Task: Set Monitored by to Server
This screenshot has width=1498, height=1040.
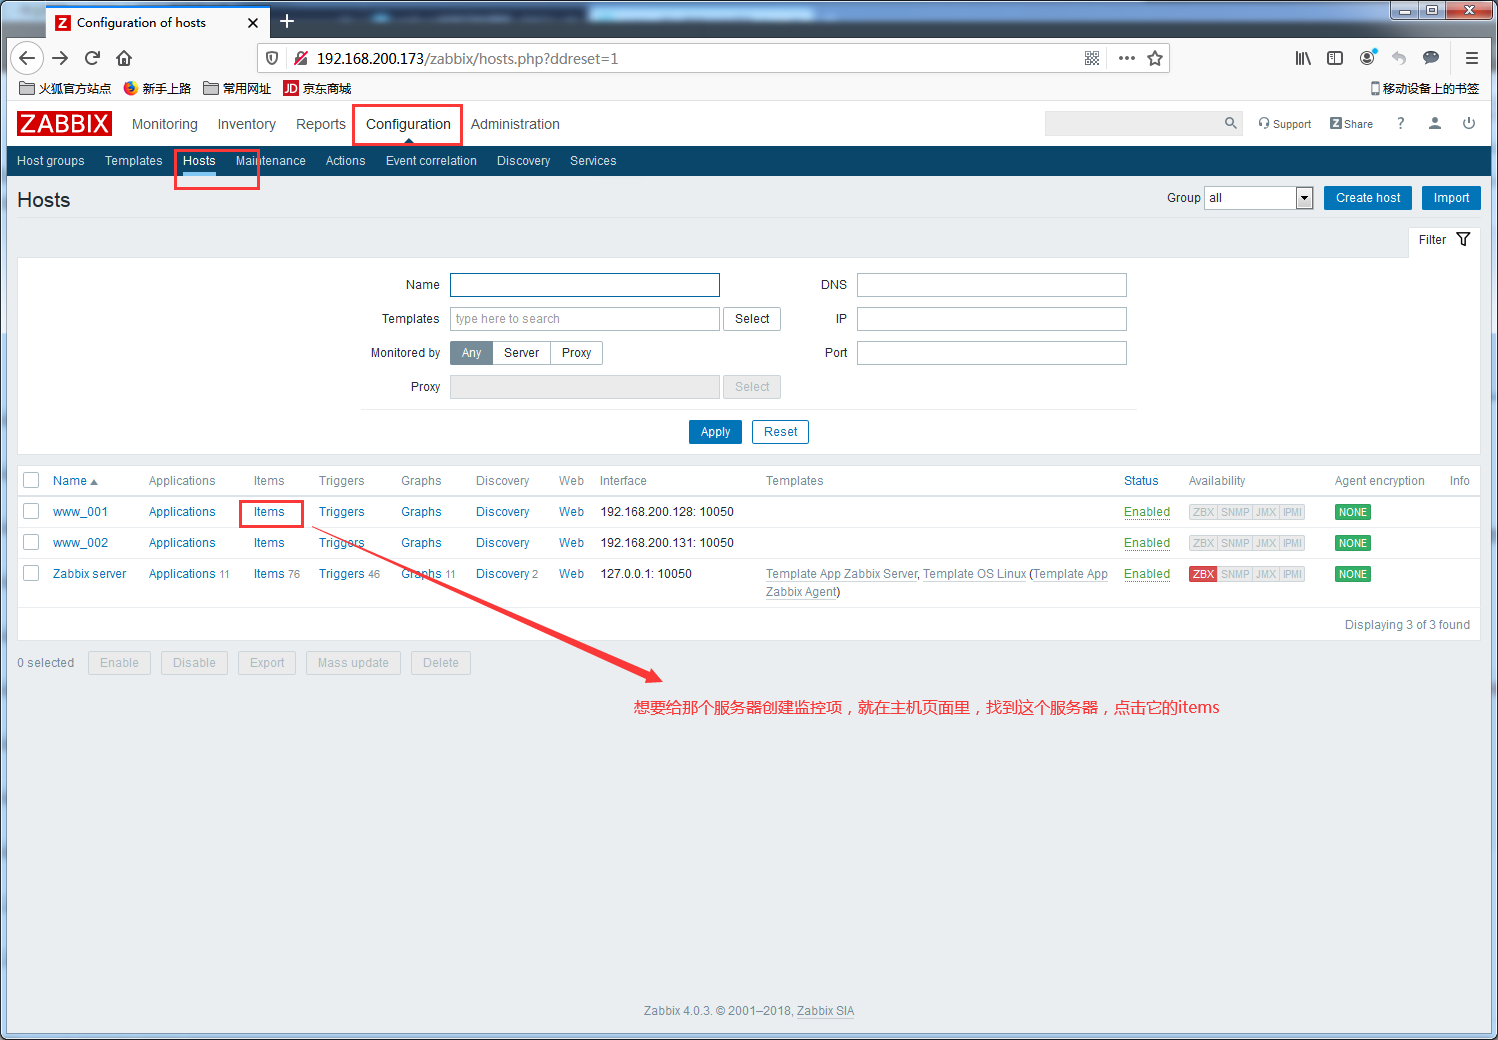Action: pos(521,353)
